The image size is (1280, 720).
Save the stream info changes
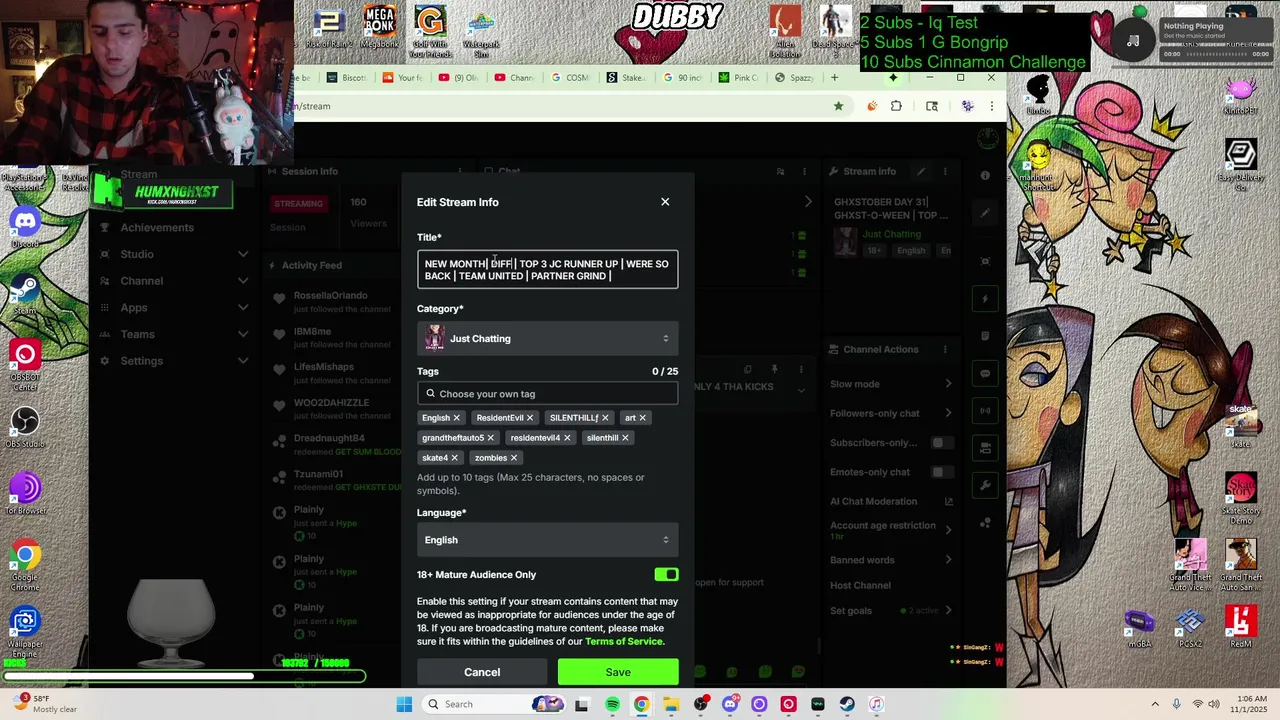(x=618, y=672)
